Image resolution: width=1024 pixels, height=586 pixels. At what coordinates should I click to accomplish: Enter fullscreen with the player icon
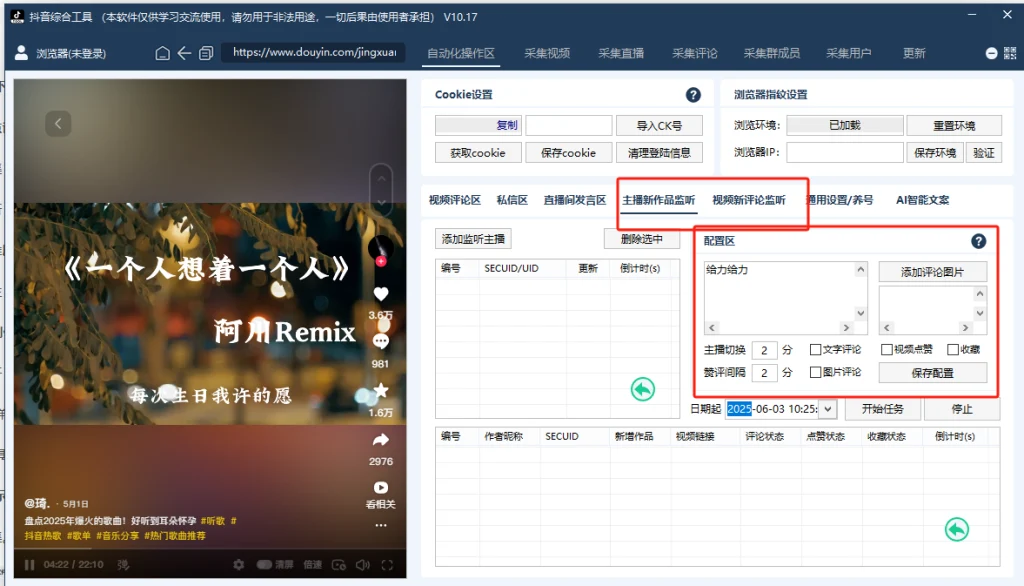pyautogui.click(x=387, y=564)
